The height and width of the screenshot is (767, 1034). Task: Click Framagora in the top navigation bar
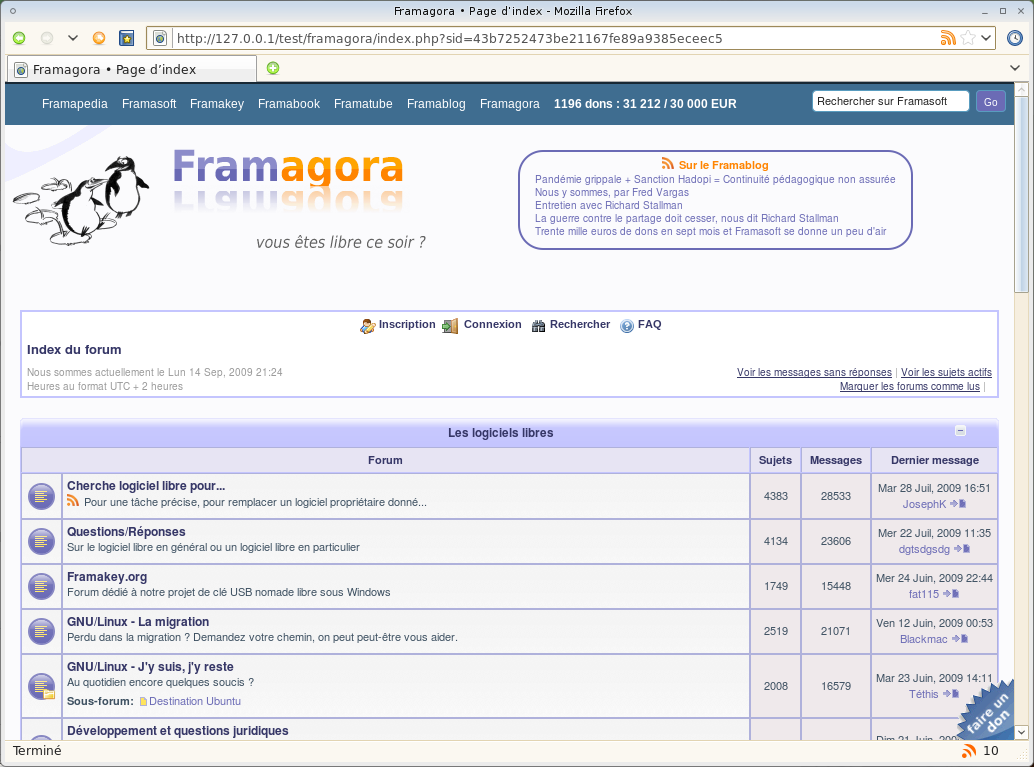pyautogui.click(x=510, y=104)
